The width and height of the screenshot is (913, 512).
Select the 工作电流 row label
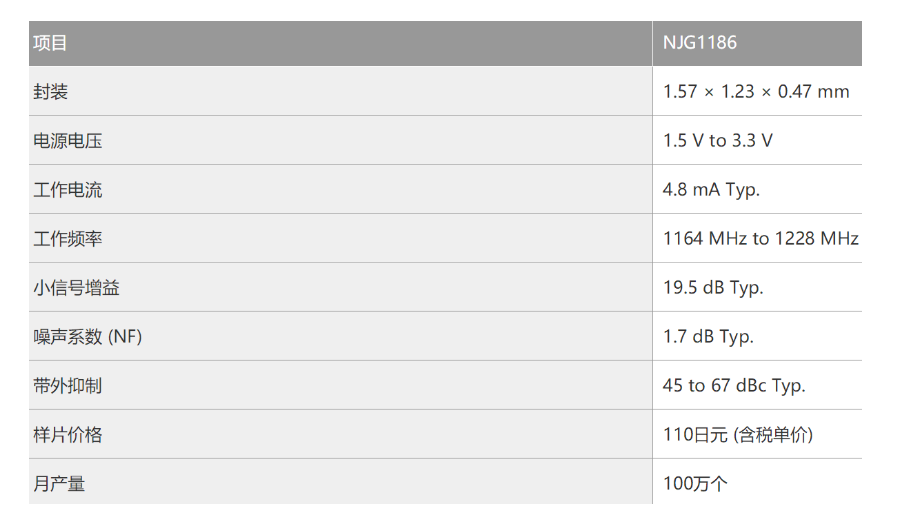click(68, 190)
